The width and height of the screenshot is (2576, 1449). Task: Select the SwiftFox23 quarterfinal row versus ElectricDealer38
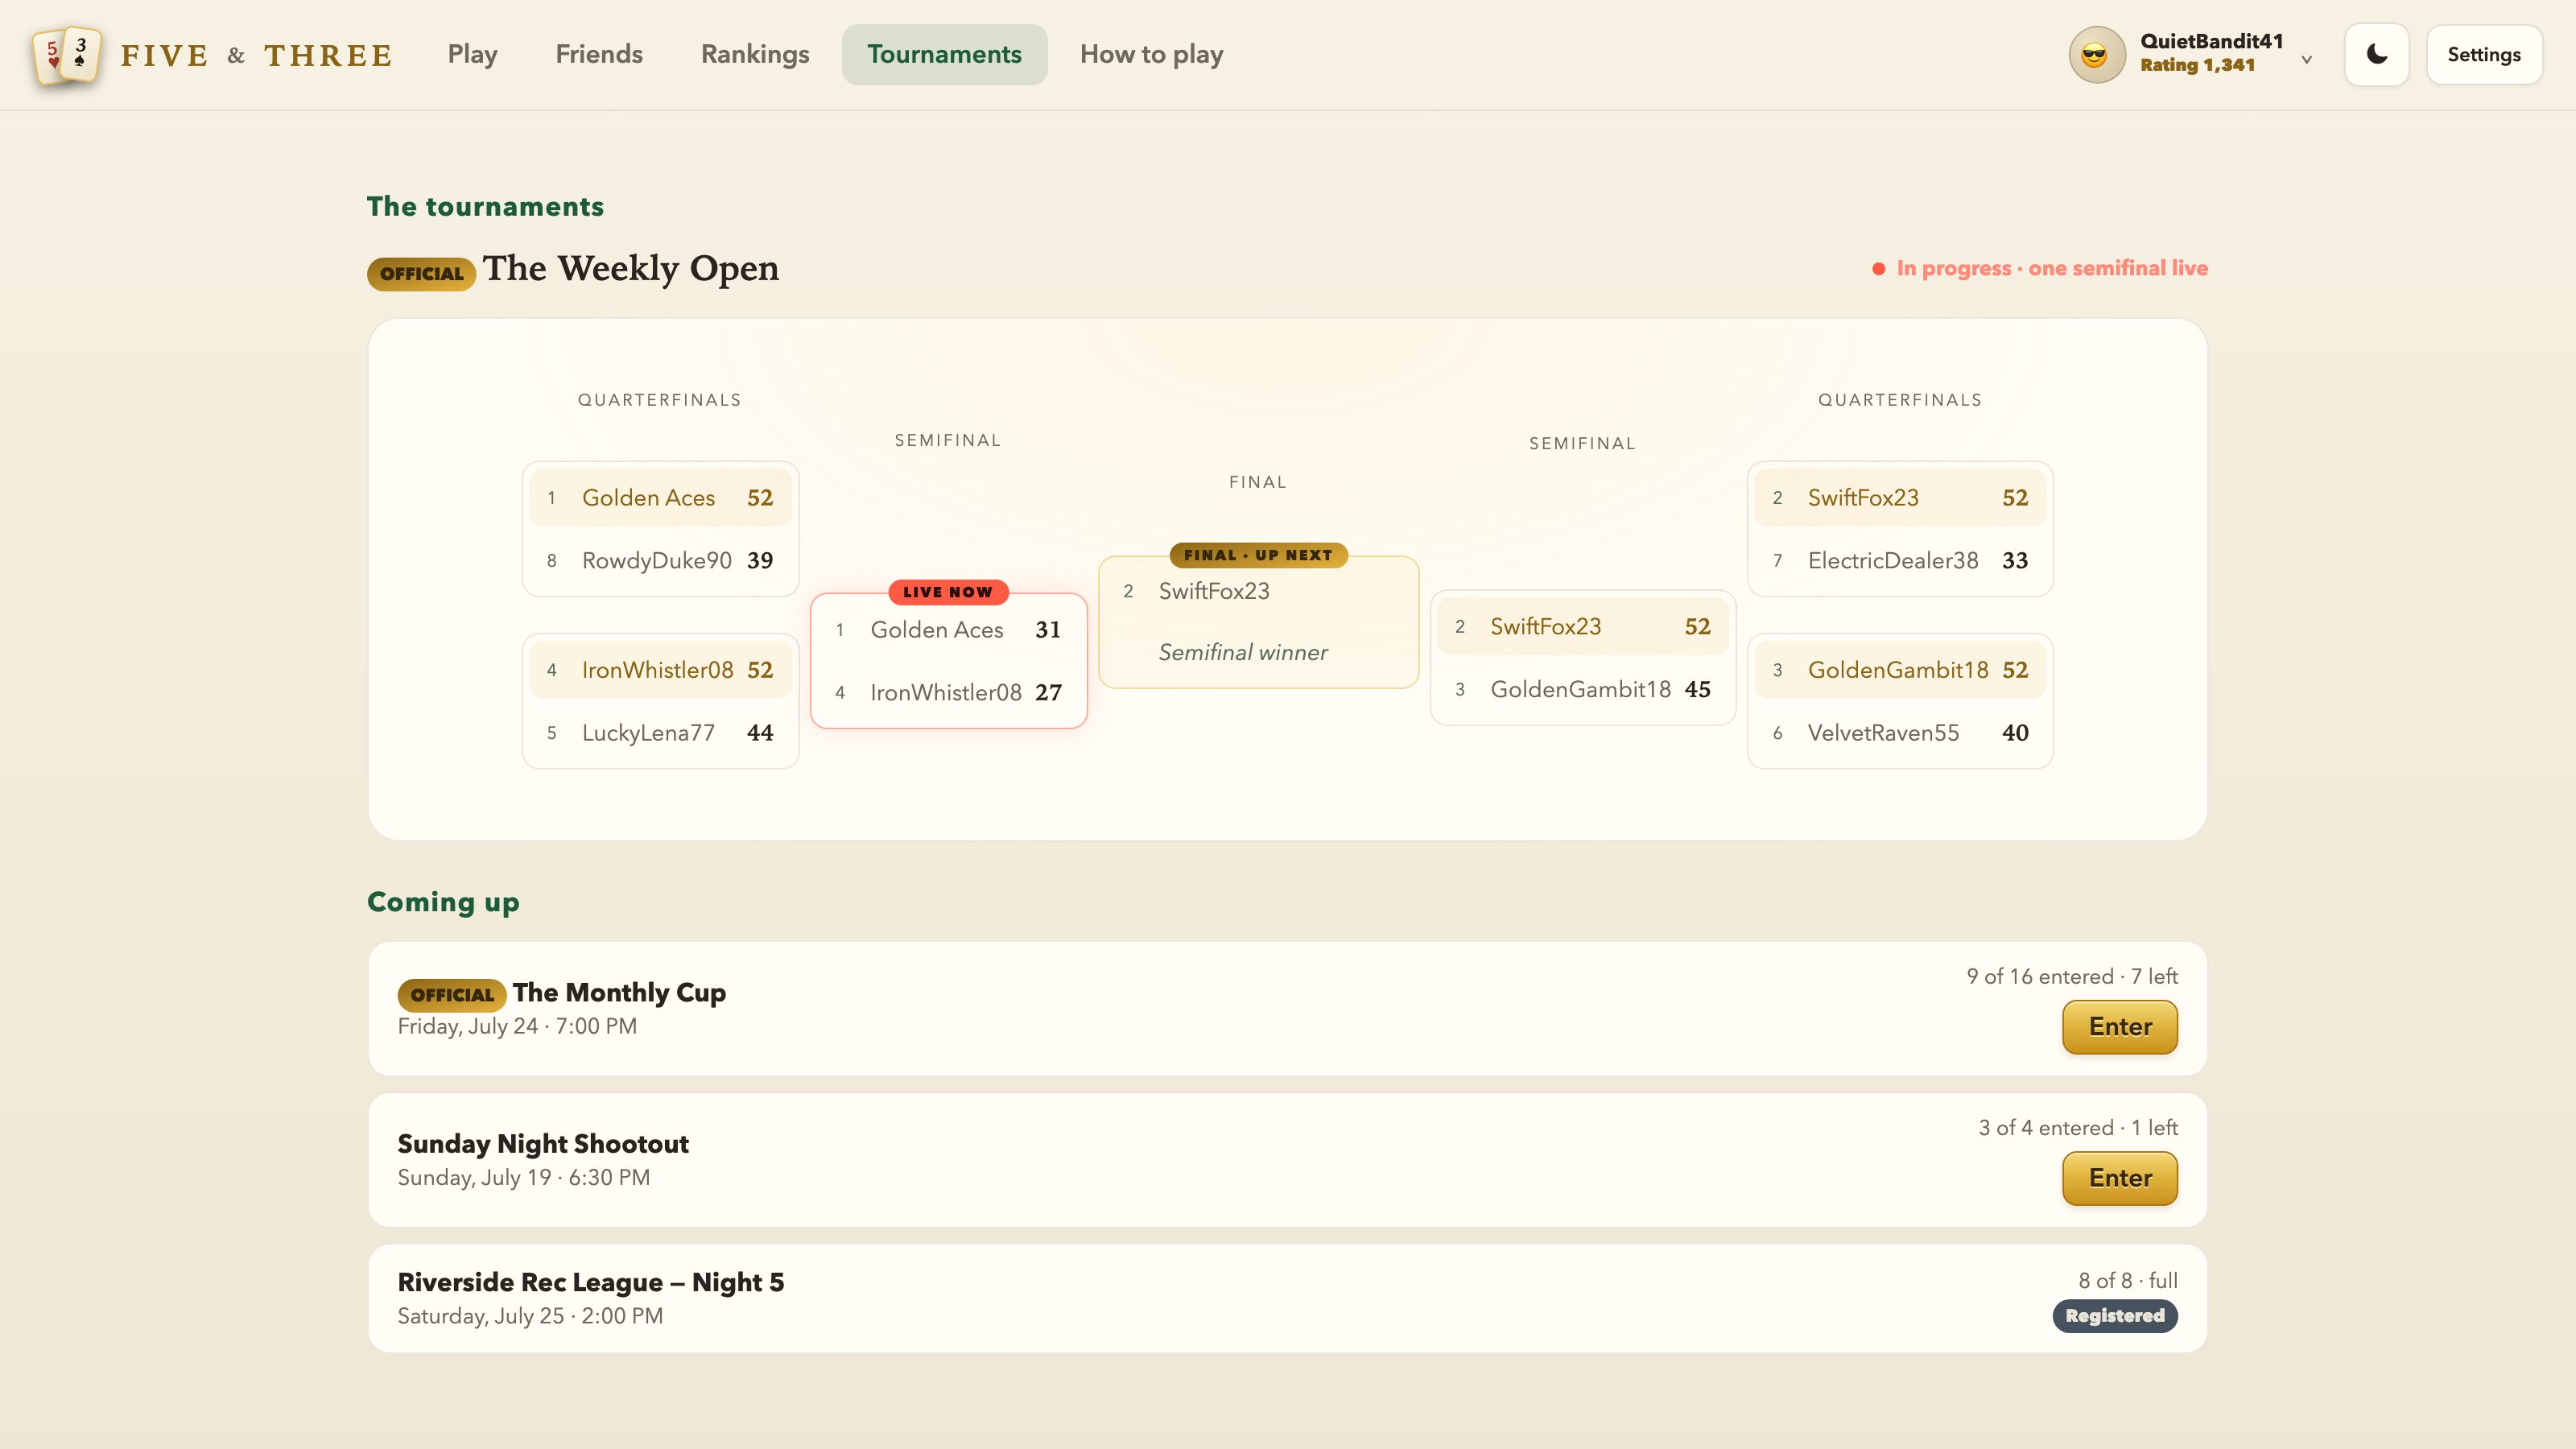(x=1900, y=498)
